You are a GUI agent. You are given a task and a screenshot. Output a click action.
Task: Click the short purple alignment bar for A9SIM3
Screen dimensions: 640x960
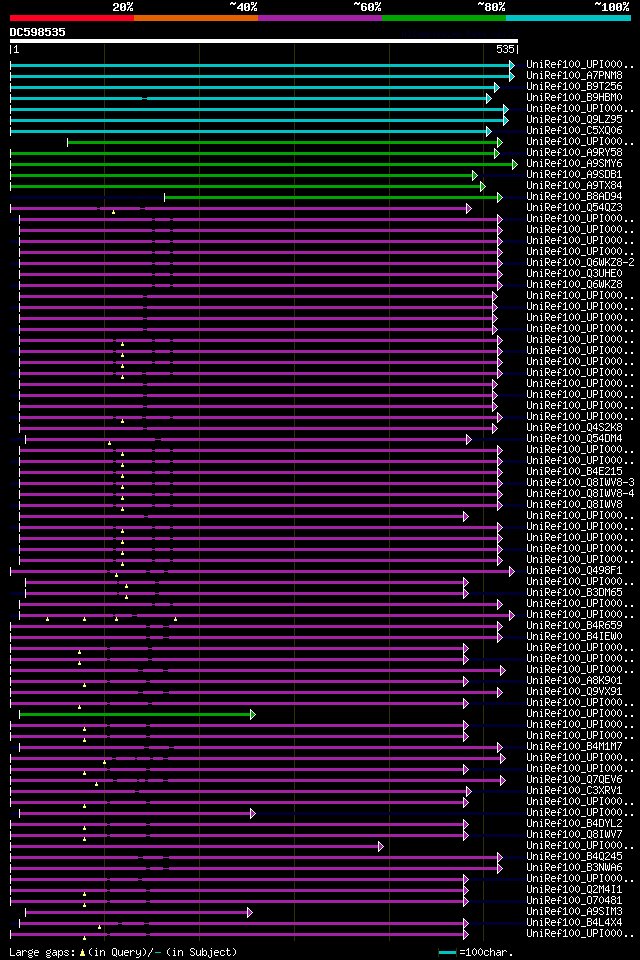138,913
